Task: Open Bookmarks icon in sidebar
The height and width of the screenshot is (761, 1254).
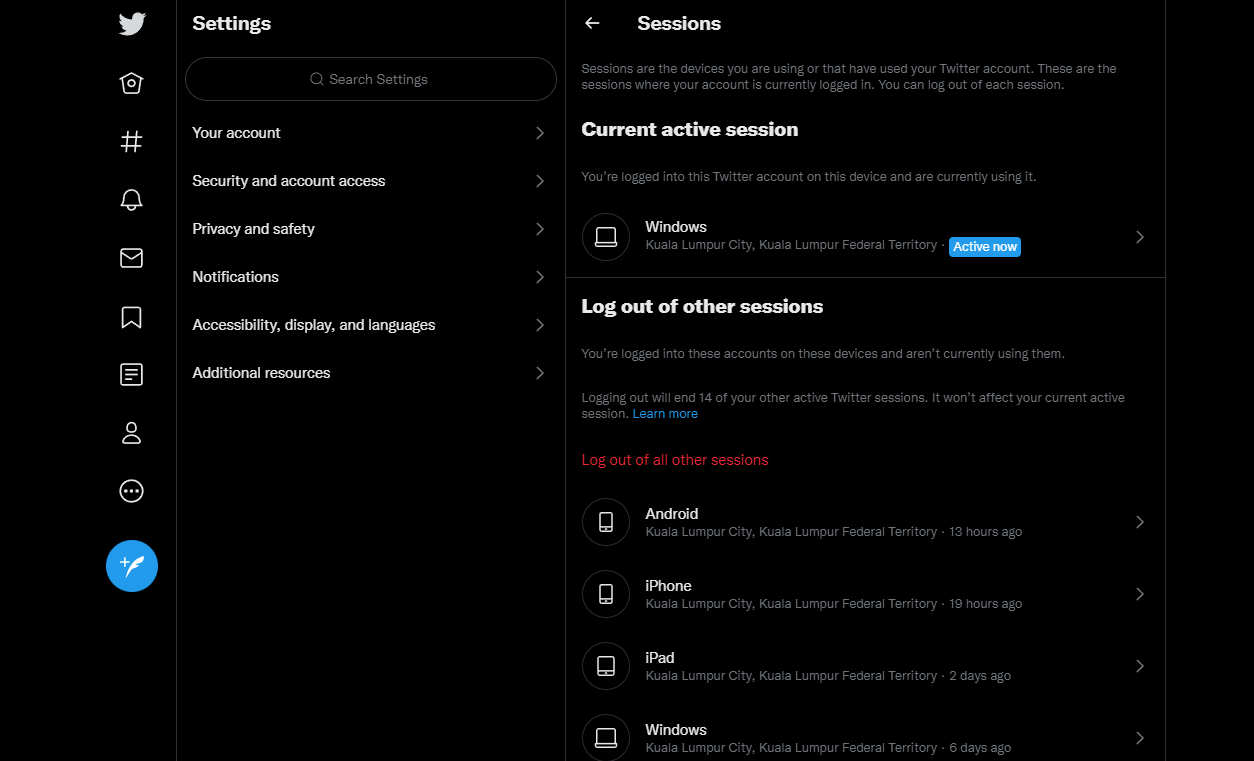Action: [x=131, y=317]
